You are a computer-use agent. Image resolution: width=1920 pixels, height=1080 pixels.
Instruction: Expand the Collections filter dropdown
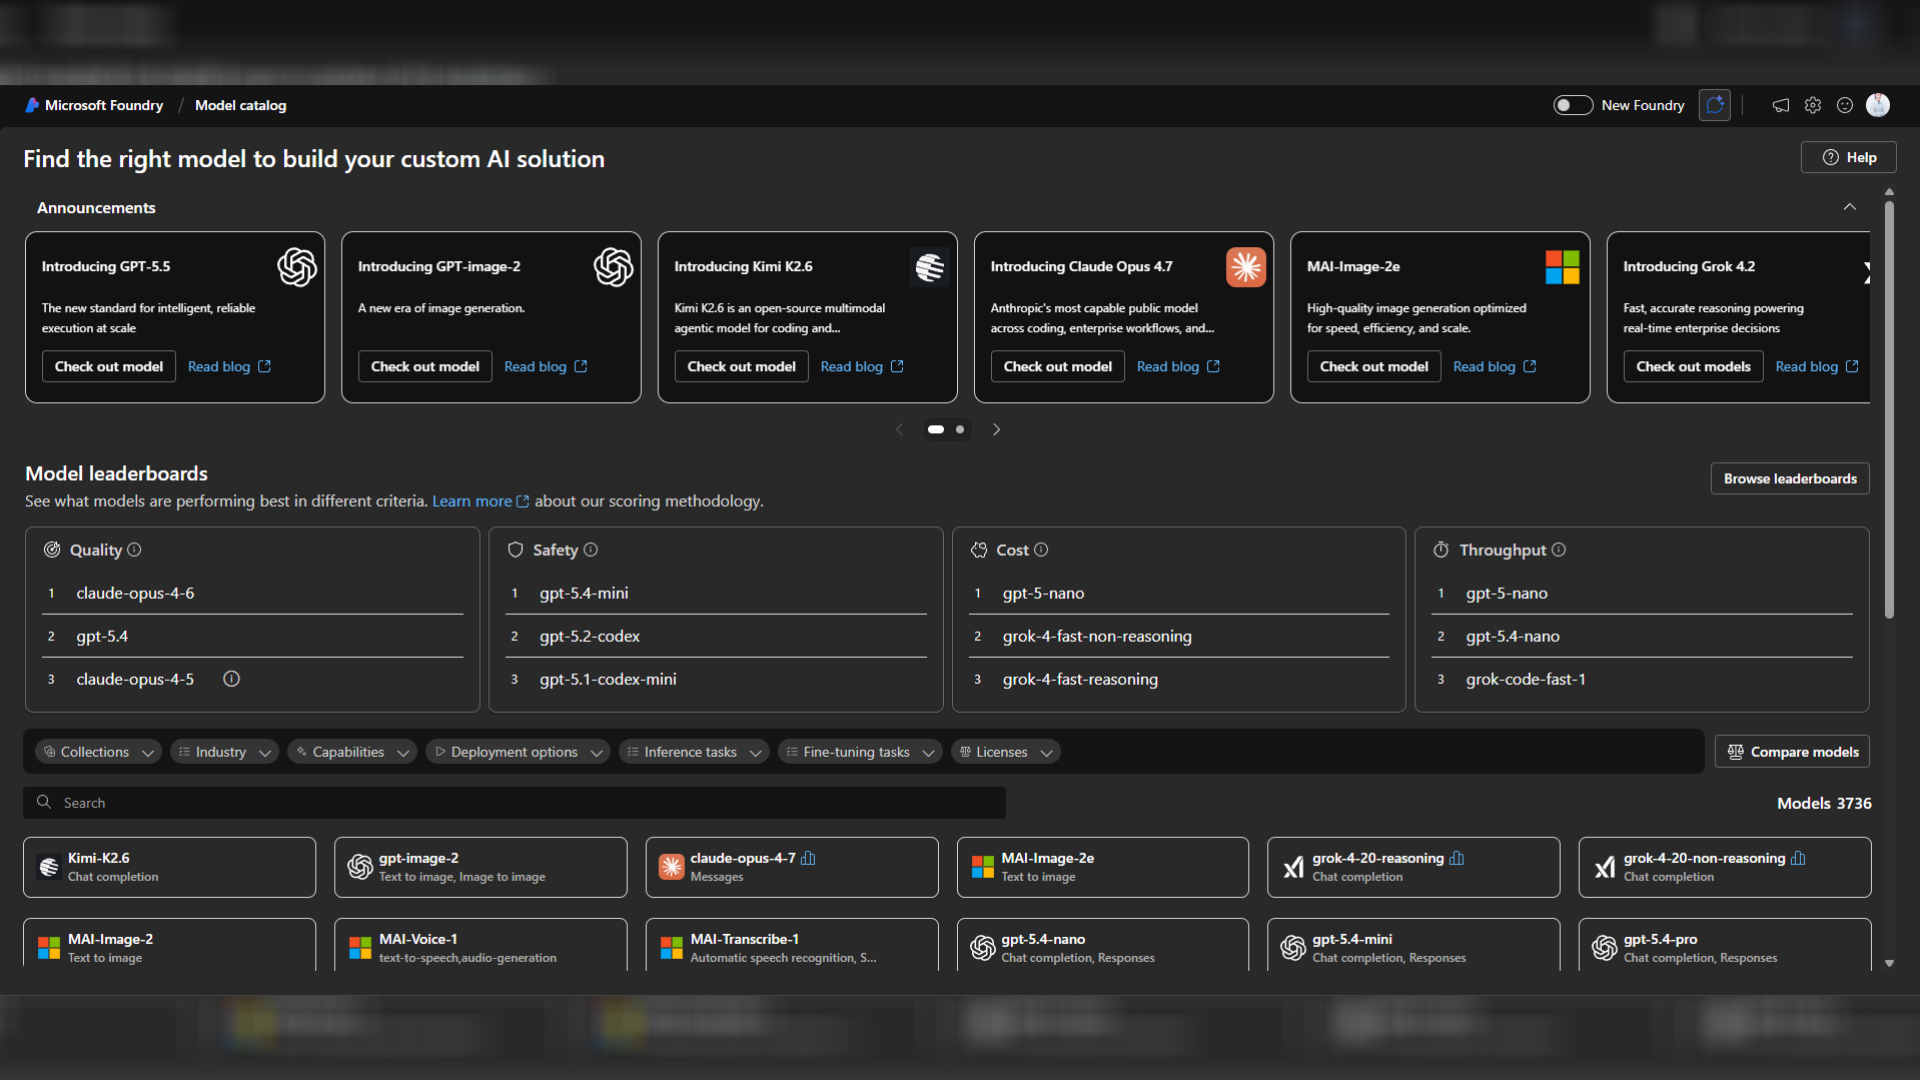(x=97, y=752)
